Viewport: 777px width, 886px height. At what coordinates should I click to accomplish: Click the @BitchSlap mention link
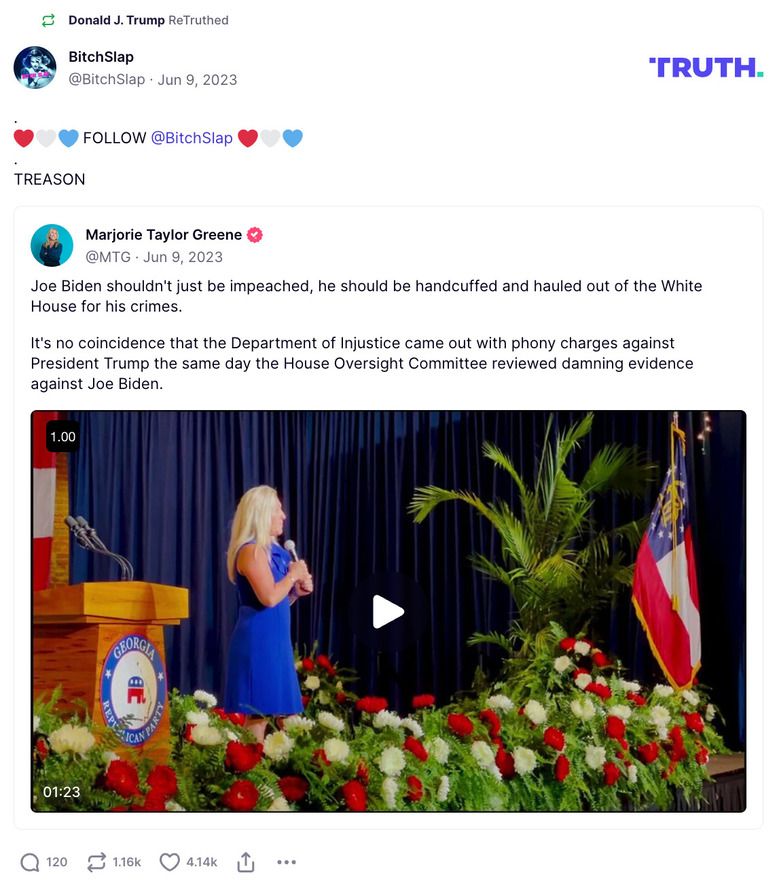coord(192,138)
